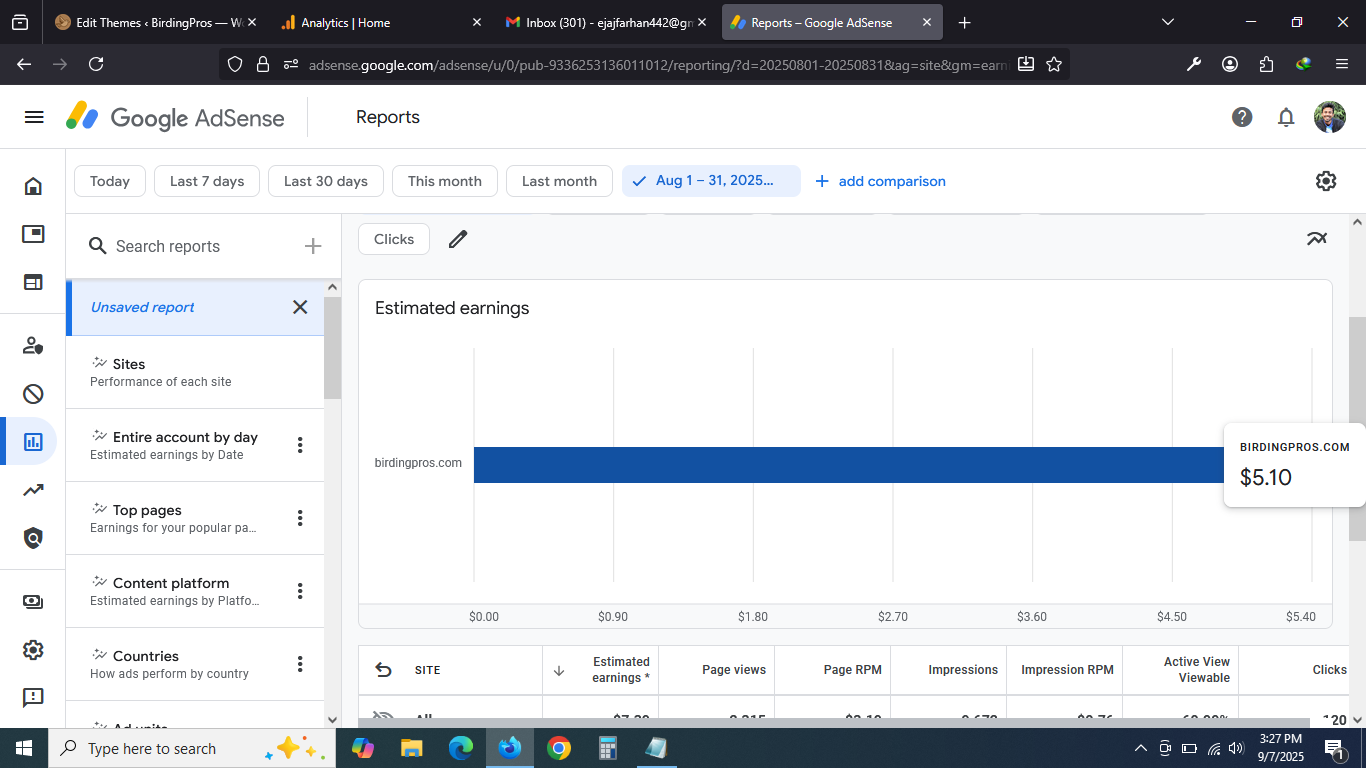Click add comparison link
The height and width of the screenshot is (768, 1366).
[880, 181]
